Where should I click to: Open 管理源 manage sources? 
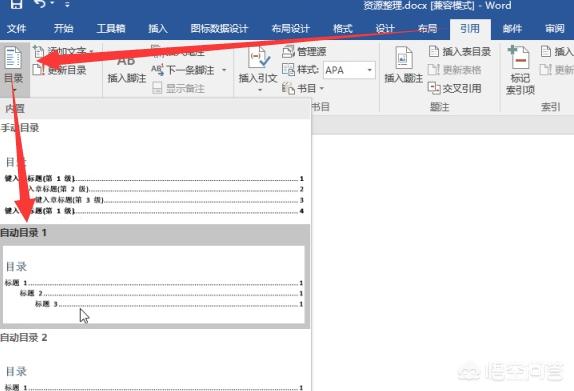click(x=305, y=51)
